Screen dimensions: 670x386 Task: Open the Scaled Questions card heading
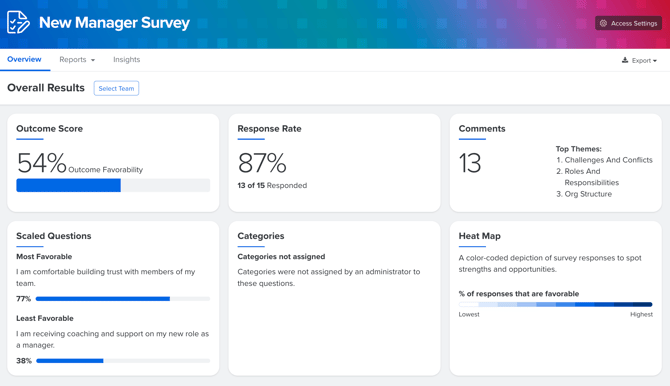point(54,236)
